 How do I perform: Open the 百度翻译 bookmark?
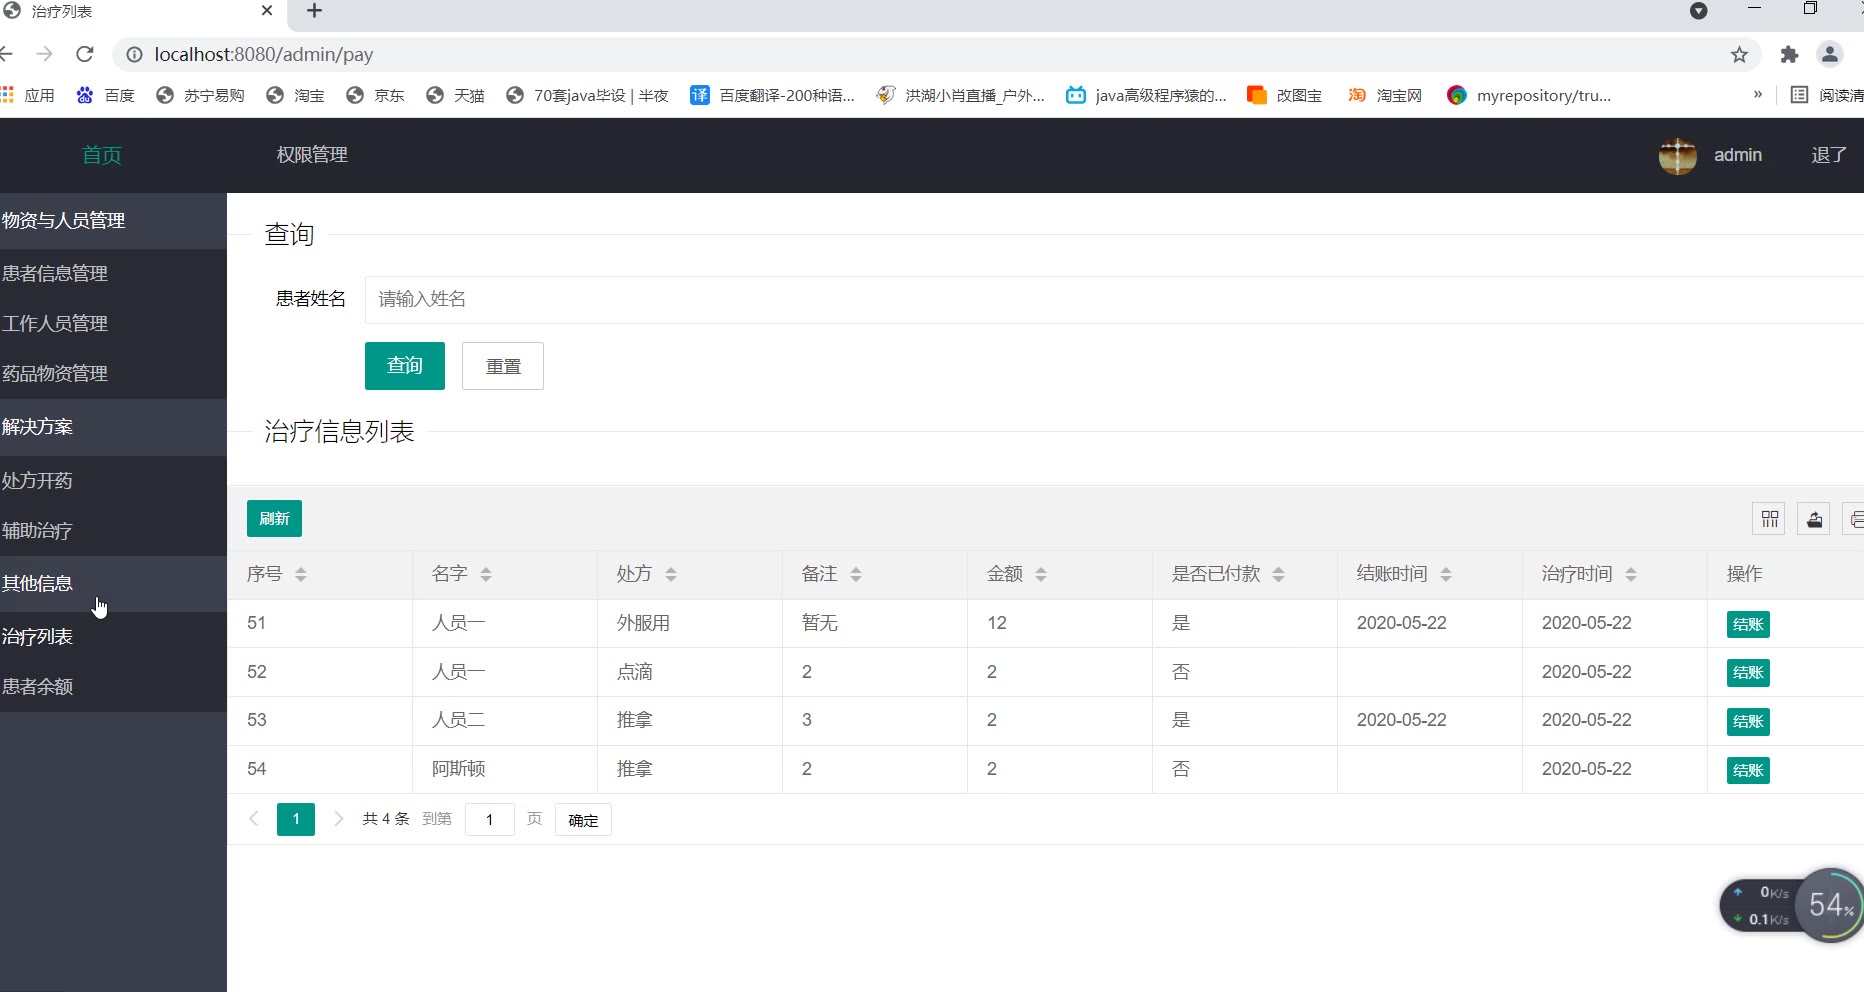coord(772,95)
